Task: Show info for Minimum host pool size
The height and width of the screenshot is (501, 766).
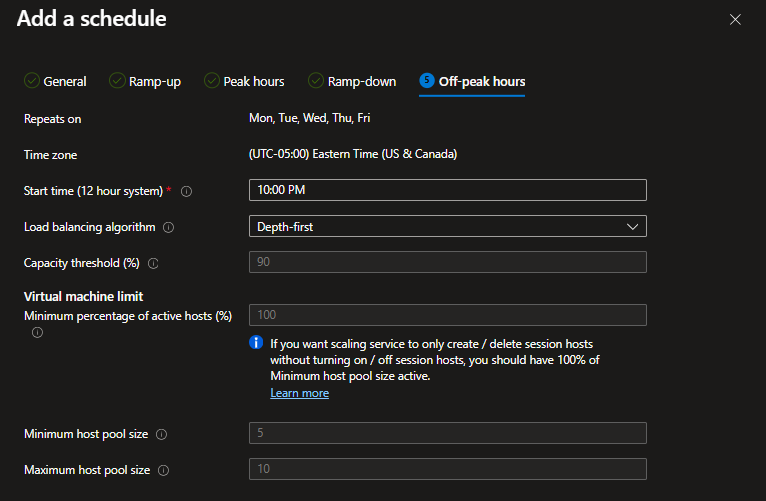Action: coord(161,434)
